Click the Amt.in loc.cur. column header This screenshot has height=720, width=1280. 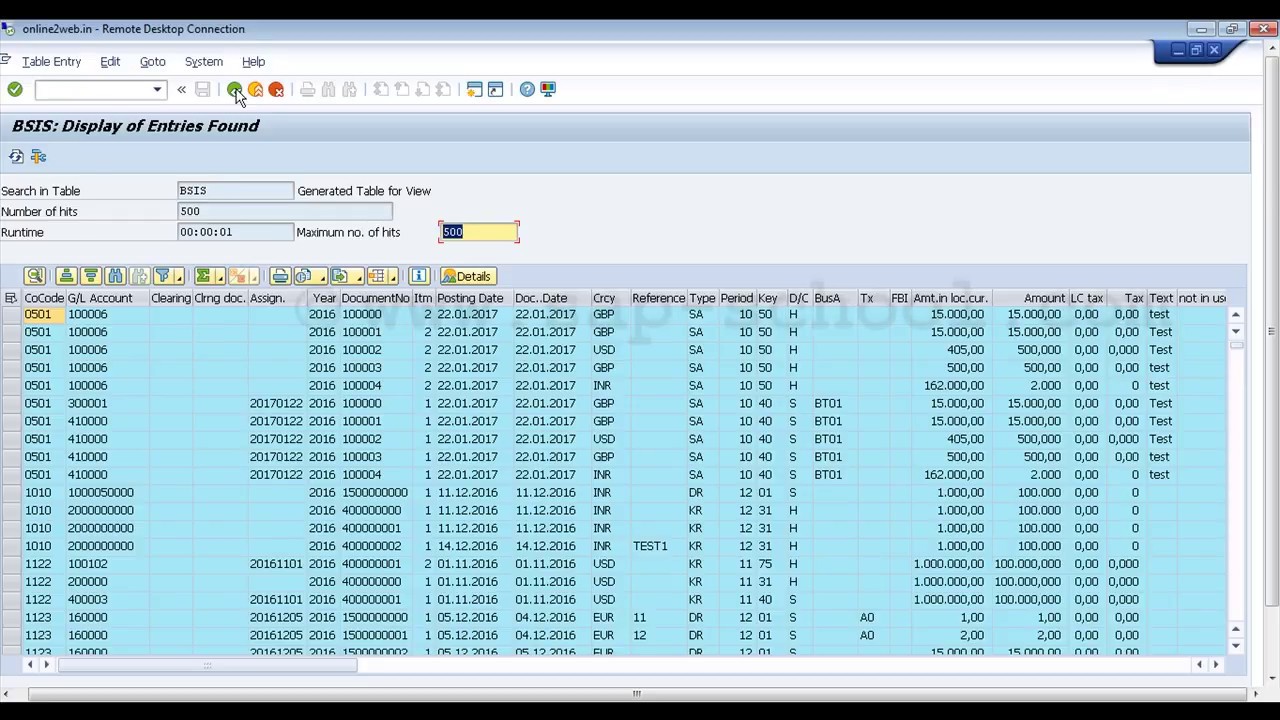pyautogui.click(x=950, y=298)
